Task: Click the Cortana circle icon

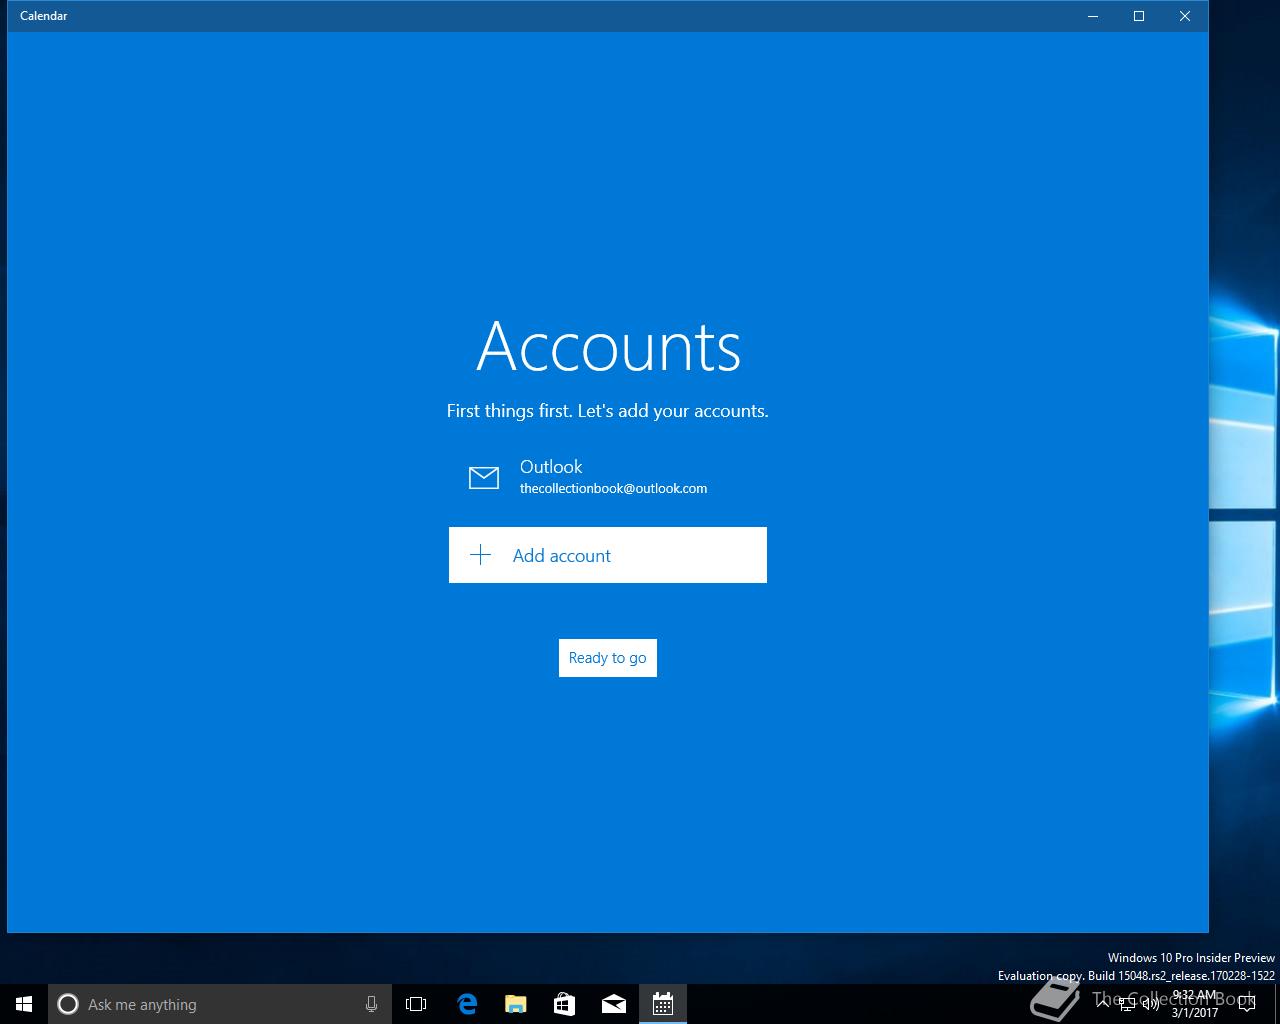Action: tap(68, 1004)
